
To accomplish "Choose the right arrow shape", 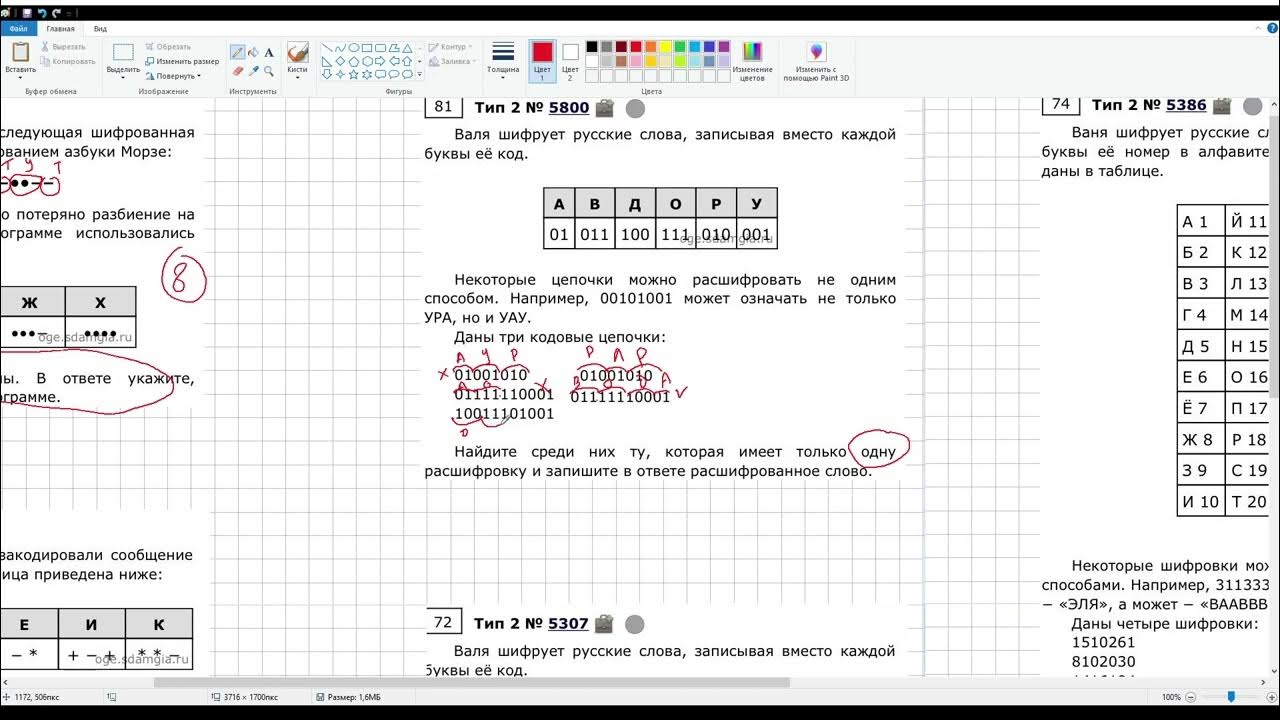I will [380, 61].
